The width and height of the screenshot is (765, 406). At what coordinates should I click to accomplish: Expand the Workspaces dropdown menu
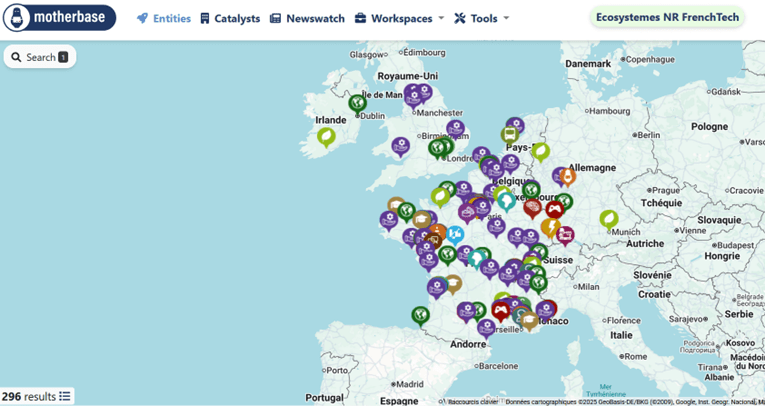click(x=400, y=18)
